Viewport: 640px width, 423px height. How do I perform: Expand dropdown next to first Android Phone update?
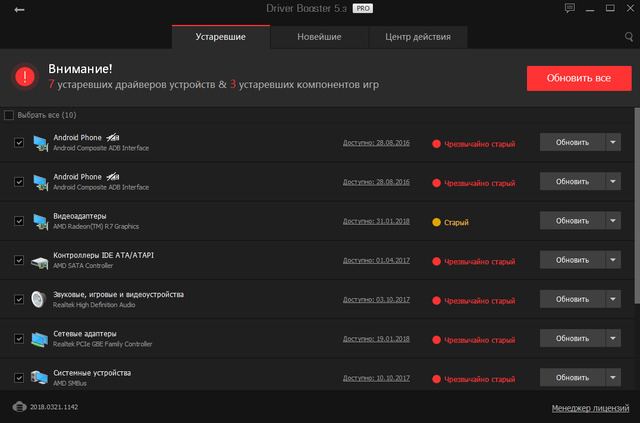coord(614,143)
